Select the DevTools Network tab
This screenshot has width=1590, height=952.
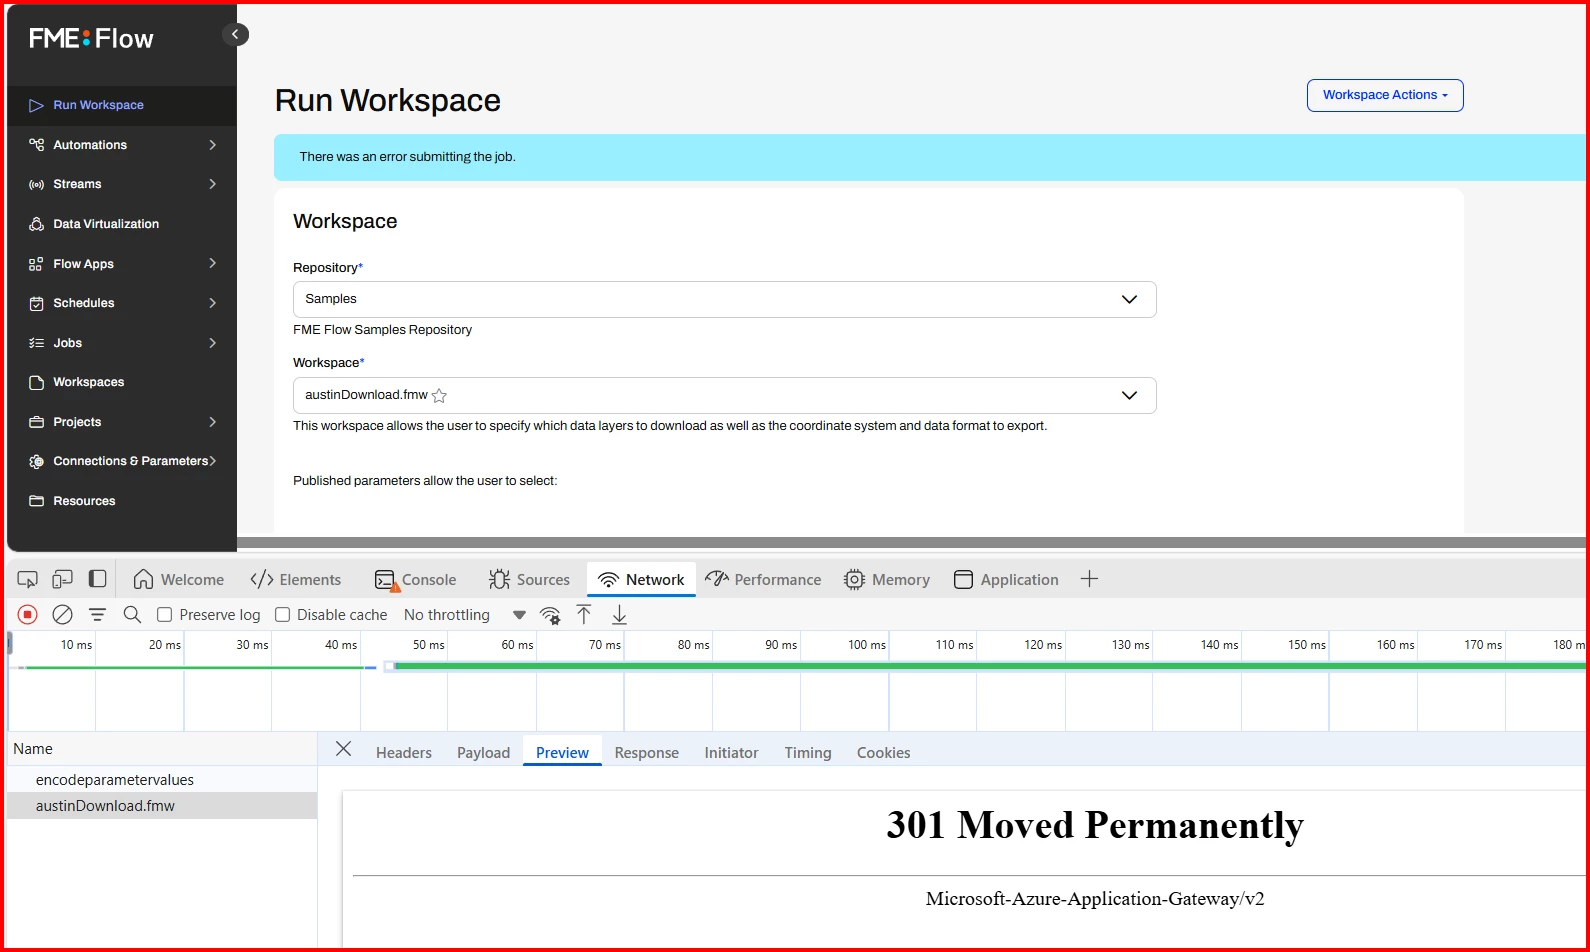click(641, 579)
